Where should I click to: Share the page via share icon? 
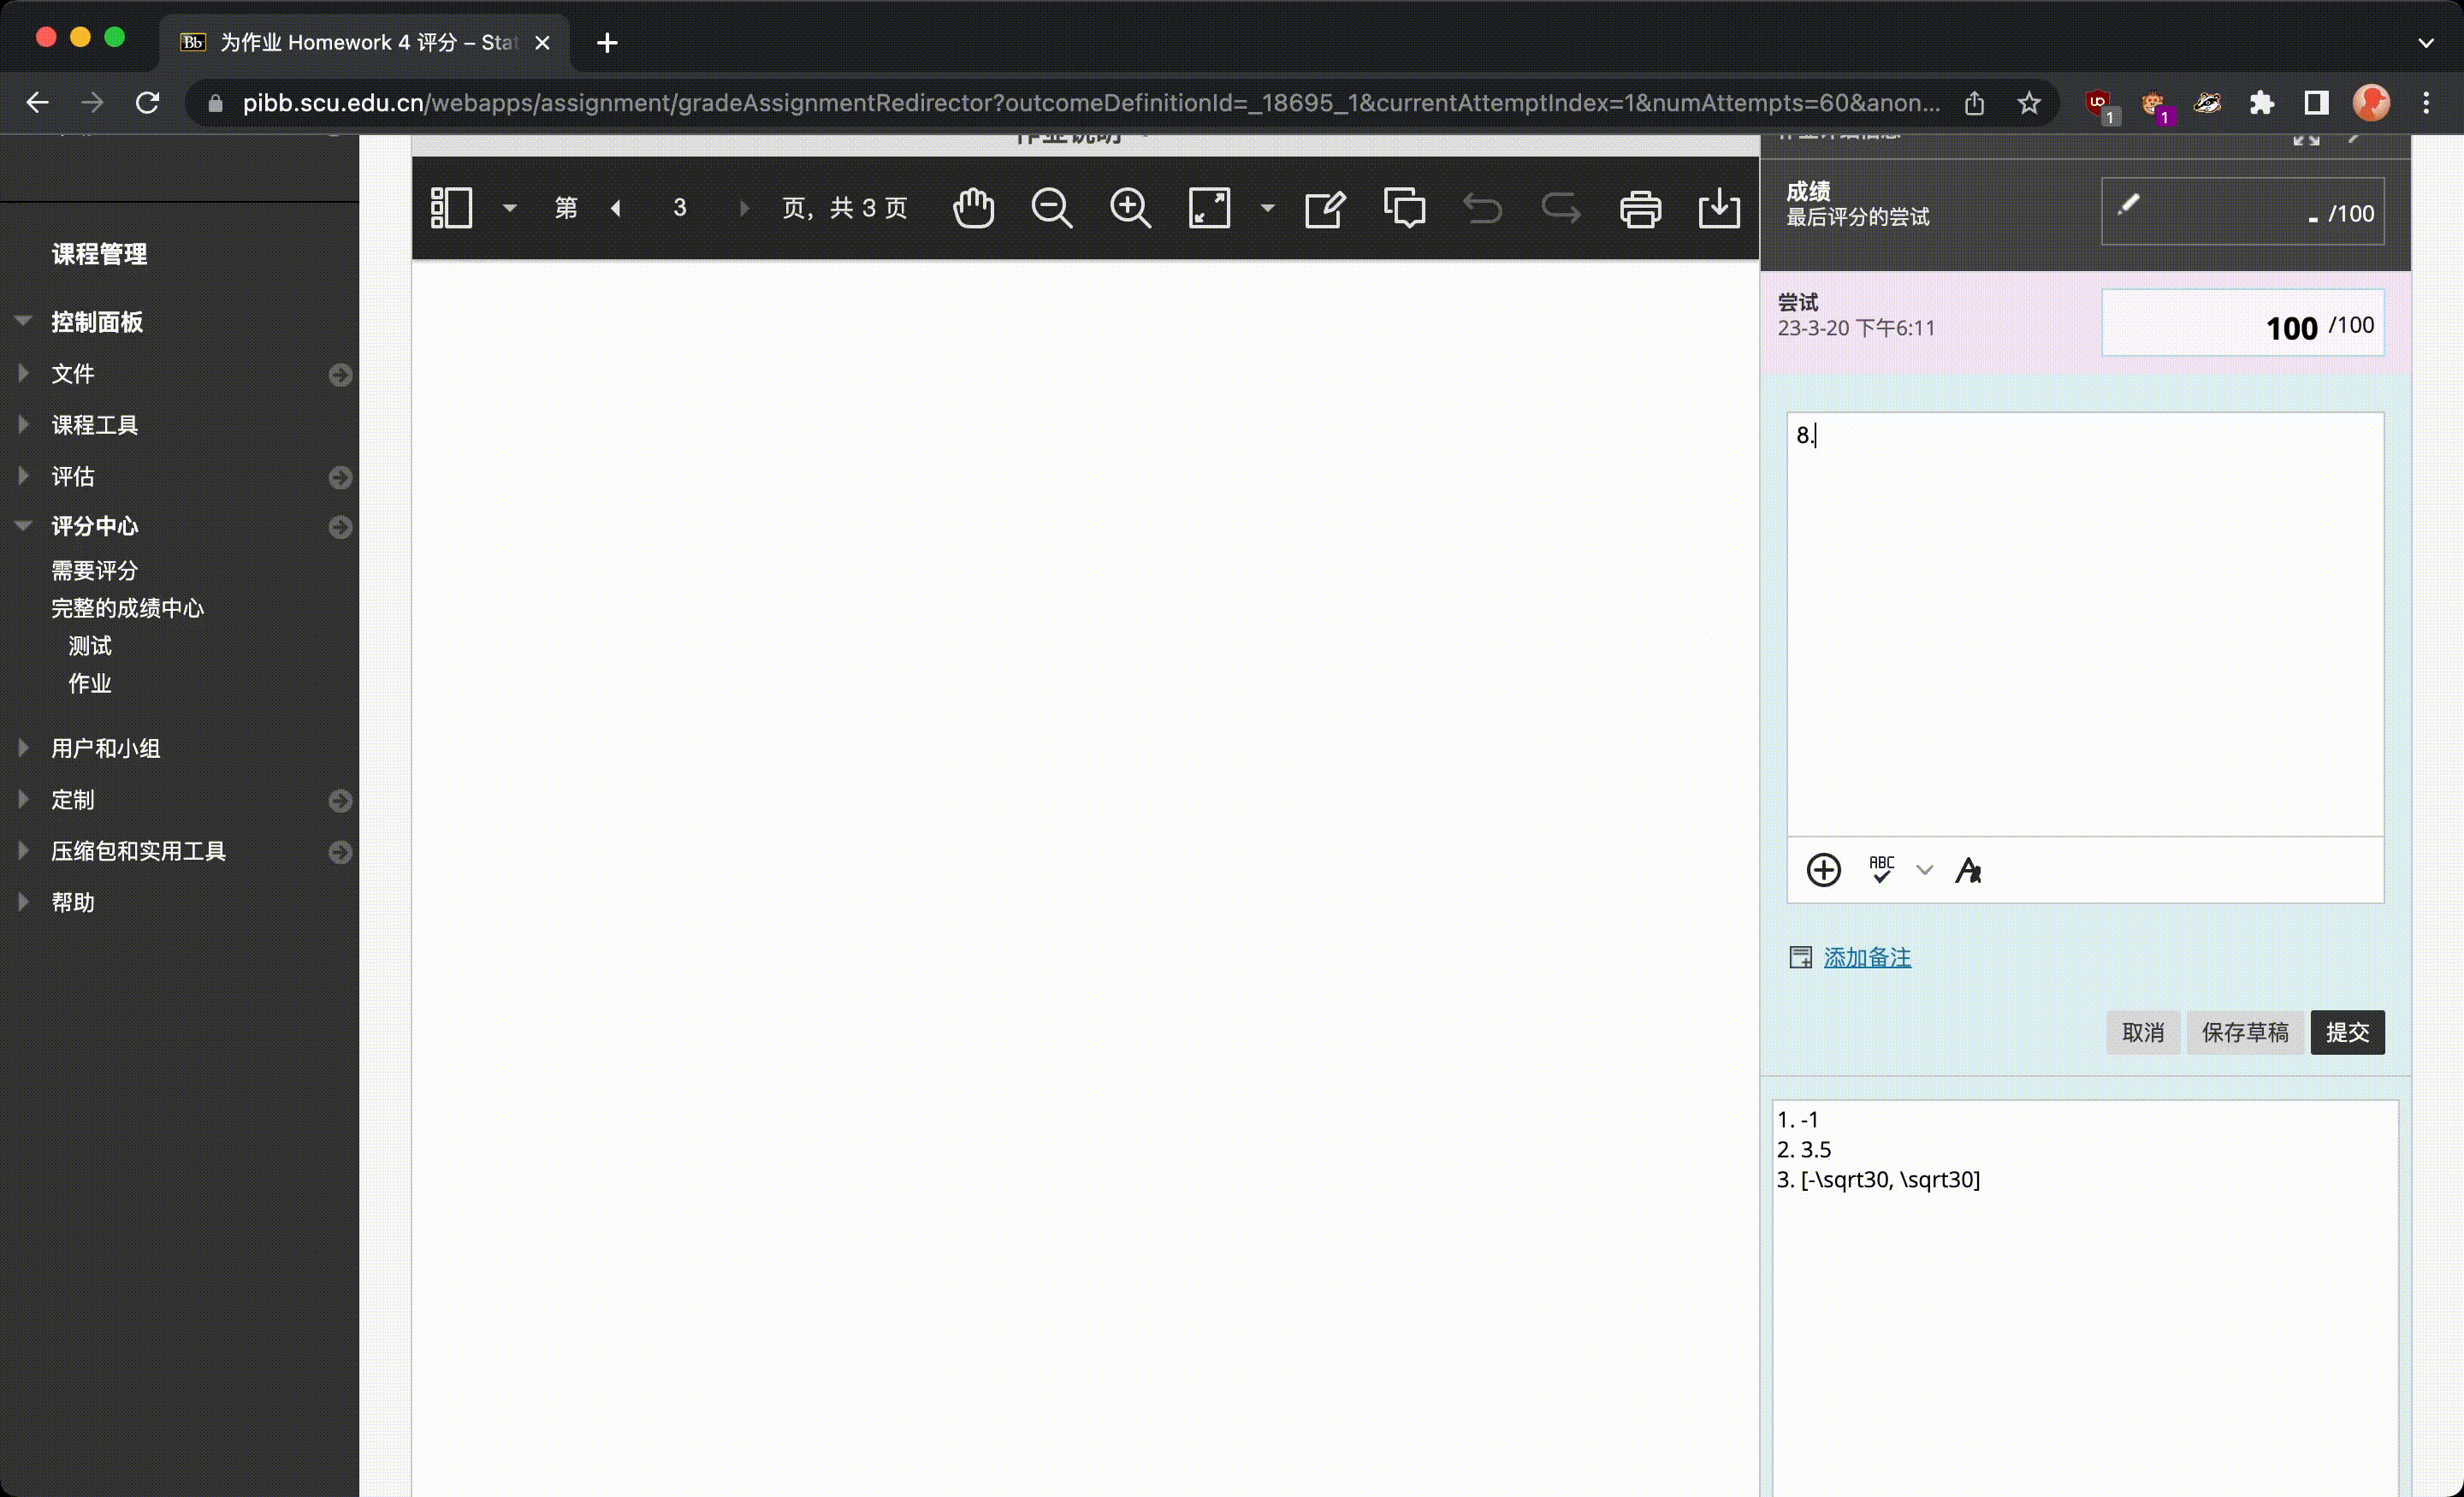click(x=1974, y=102)
